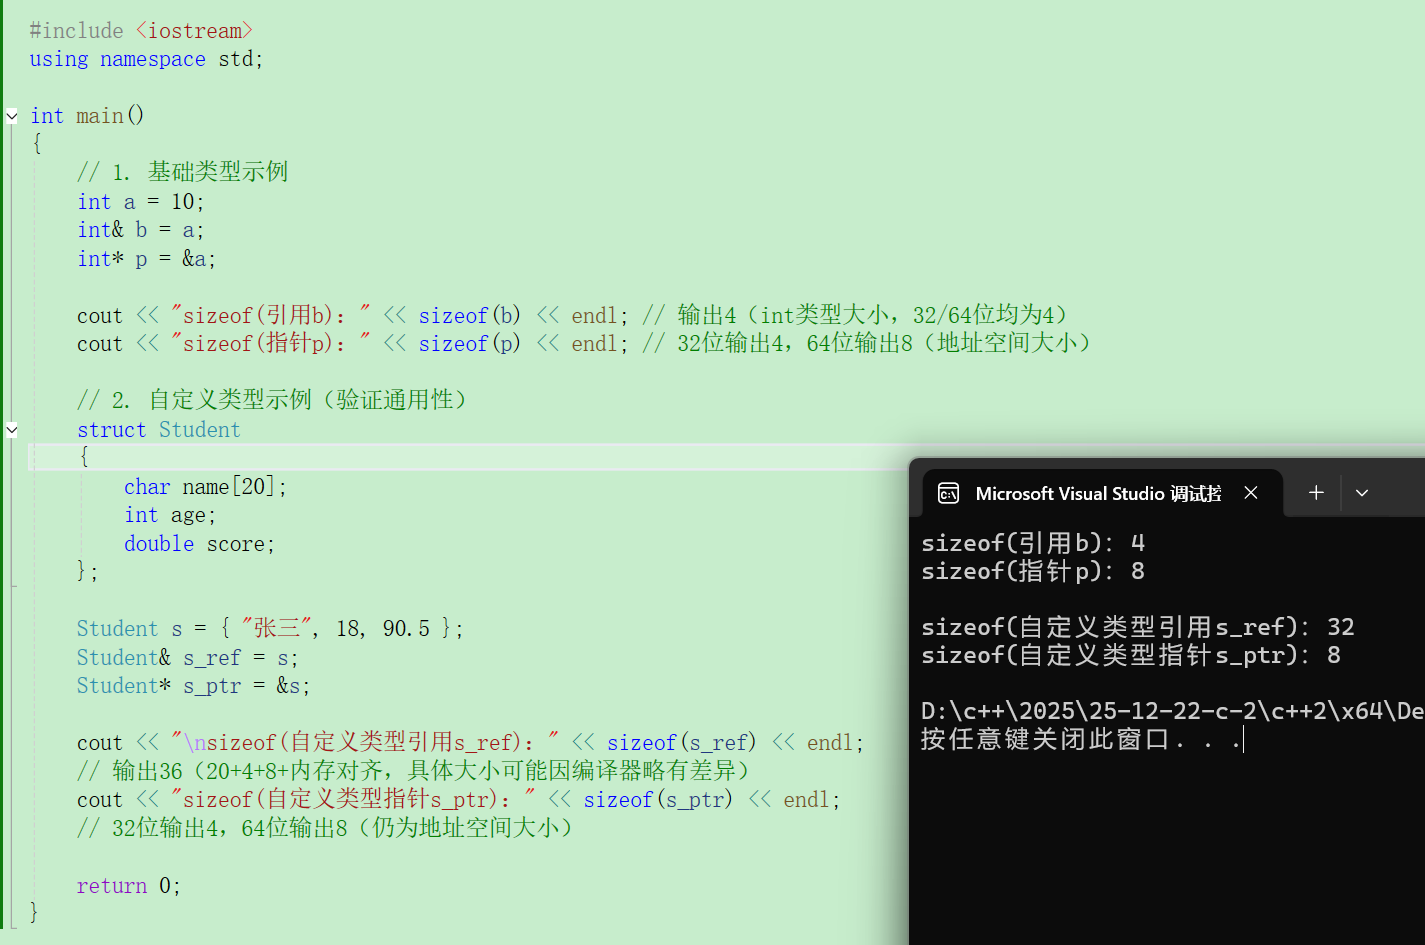This screenshot has width=1425, height=945.
Task: Click console output 'sizeof(引用b): 4'
Action: tap(1033, 543)
